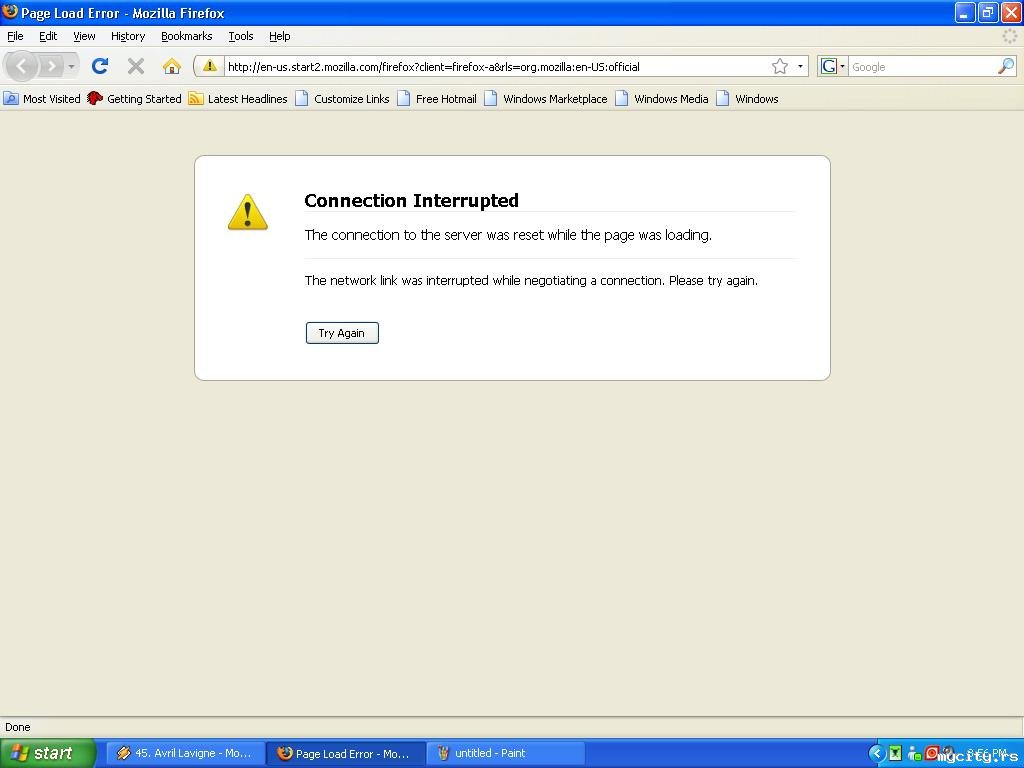Image resolution: width=1024 pixels, height=768 pixels.
Task: Close the Firefox window
Action: (x=1010, y=12)
